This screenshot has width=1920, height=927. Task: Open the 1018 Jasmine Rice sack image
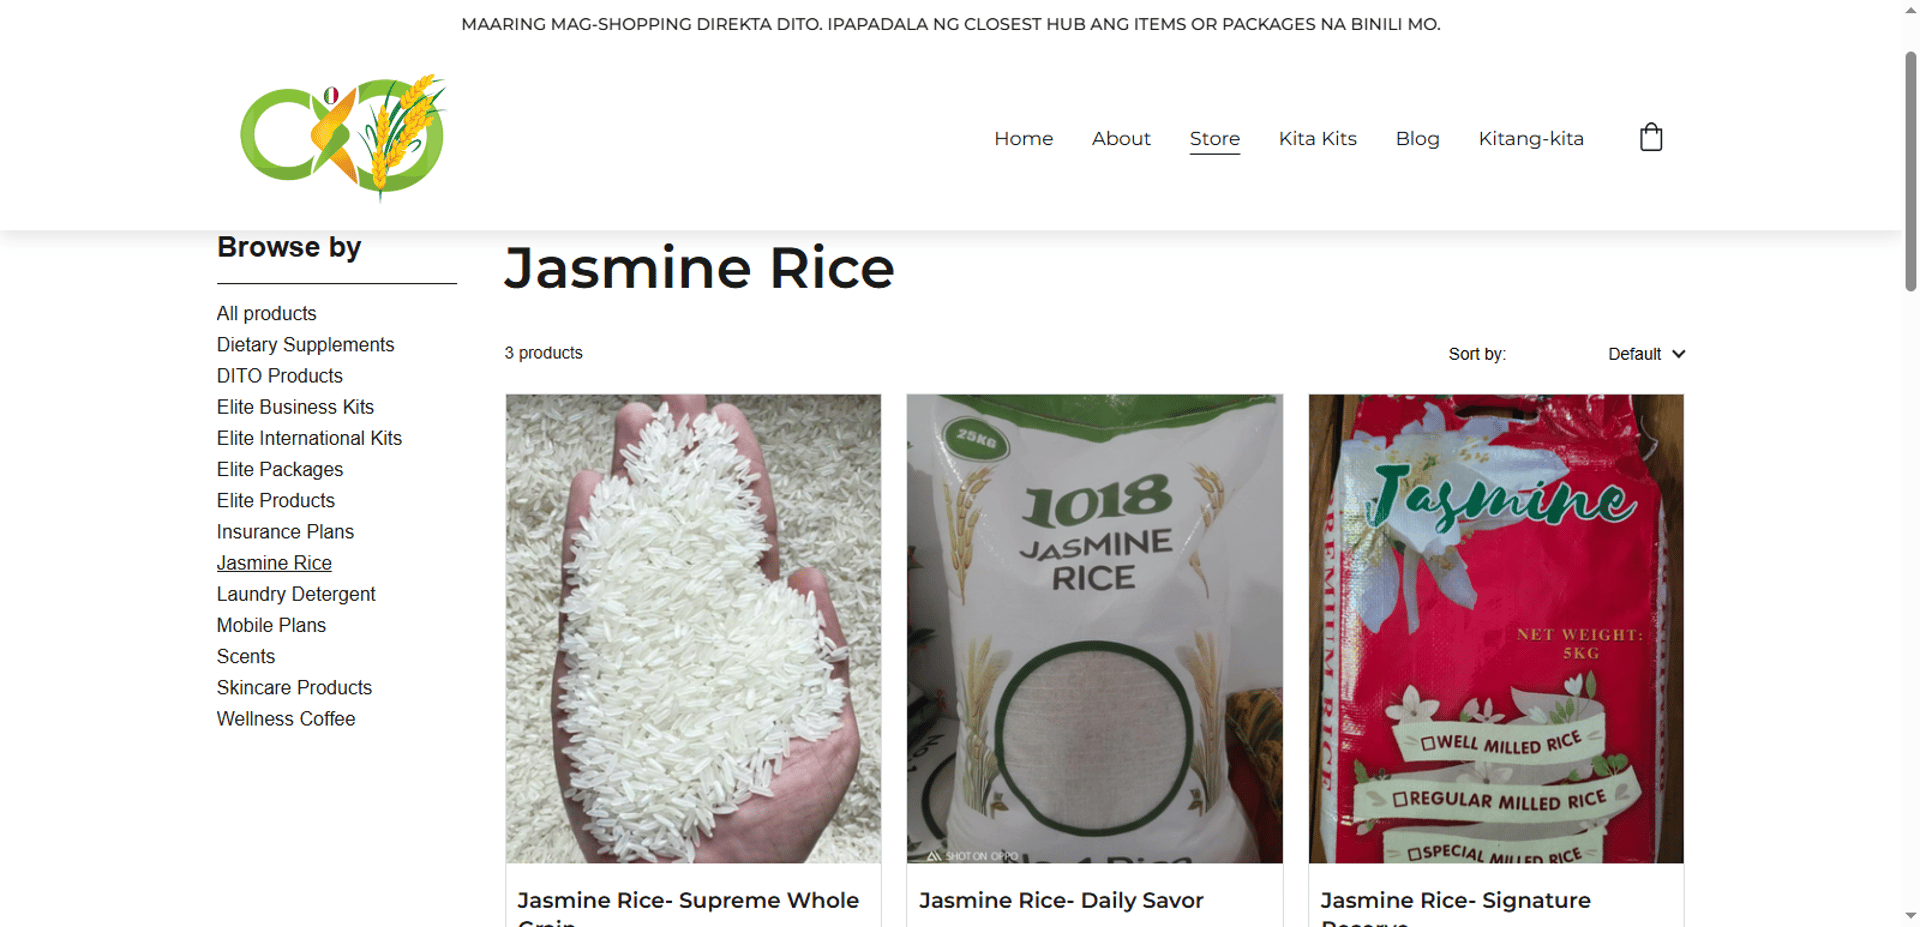pyautogui.click(x=1094, y=628)
